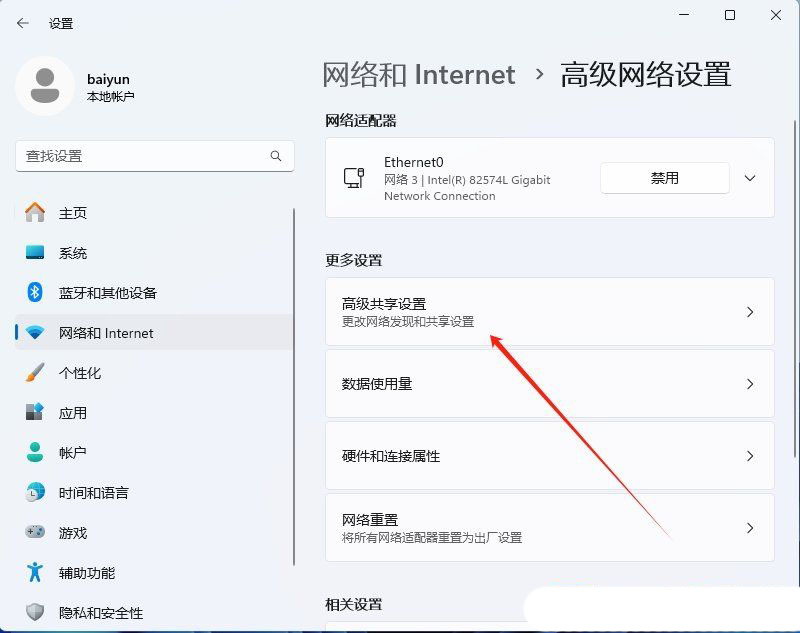The height and width of the screenshot is (633, 800).
Task: Go back with the 网络和 Internet breadcrumb
Action: coord(417,74)
